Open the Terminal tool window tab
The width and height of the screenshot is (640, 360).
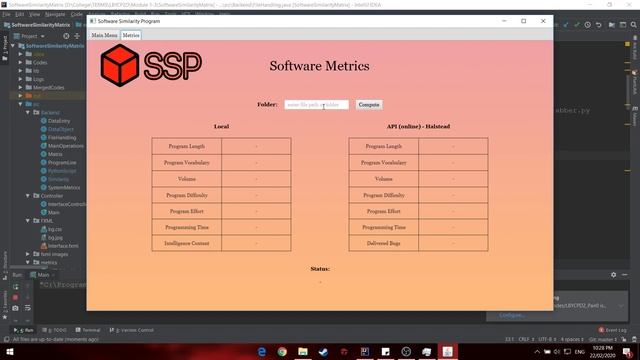click(88, 330)
